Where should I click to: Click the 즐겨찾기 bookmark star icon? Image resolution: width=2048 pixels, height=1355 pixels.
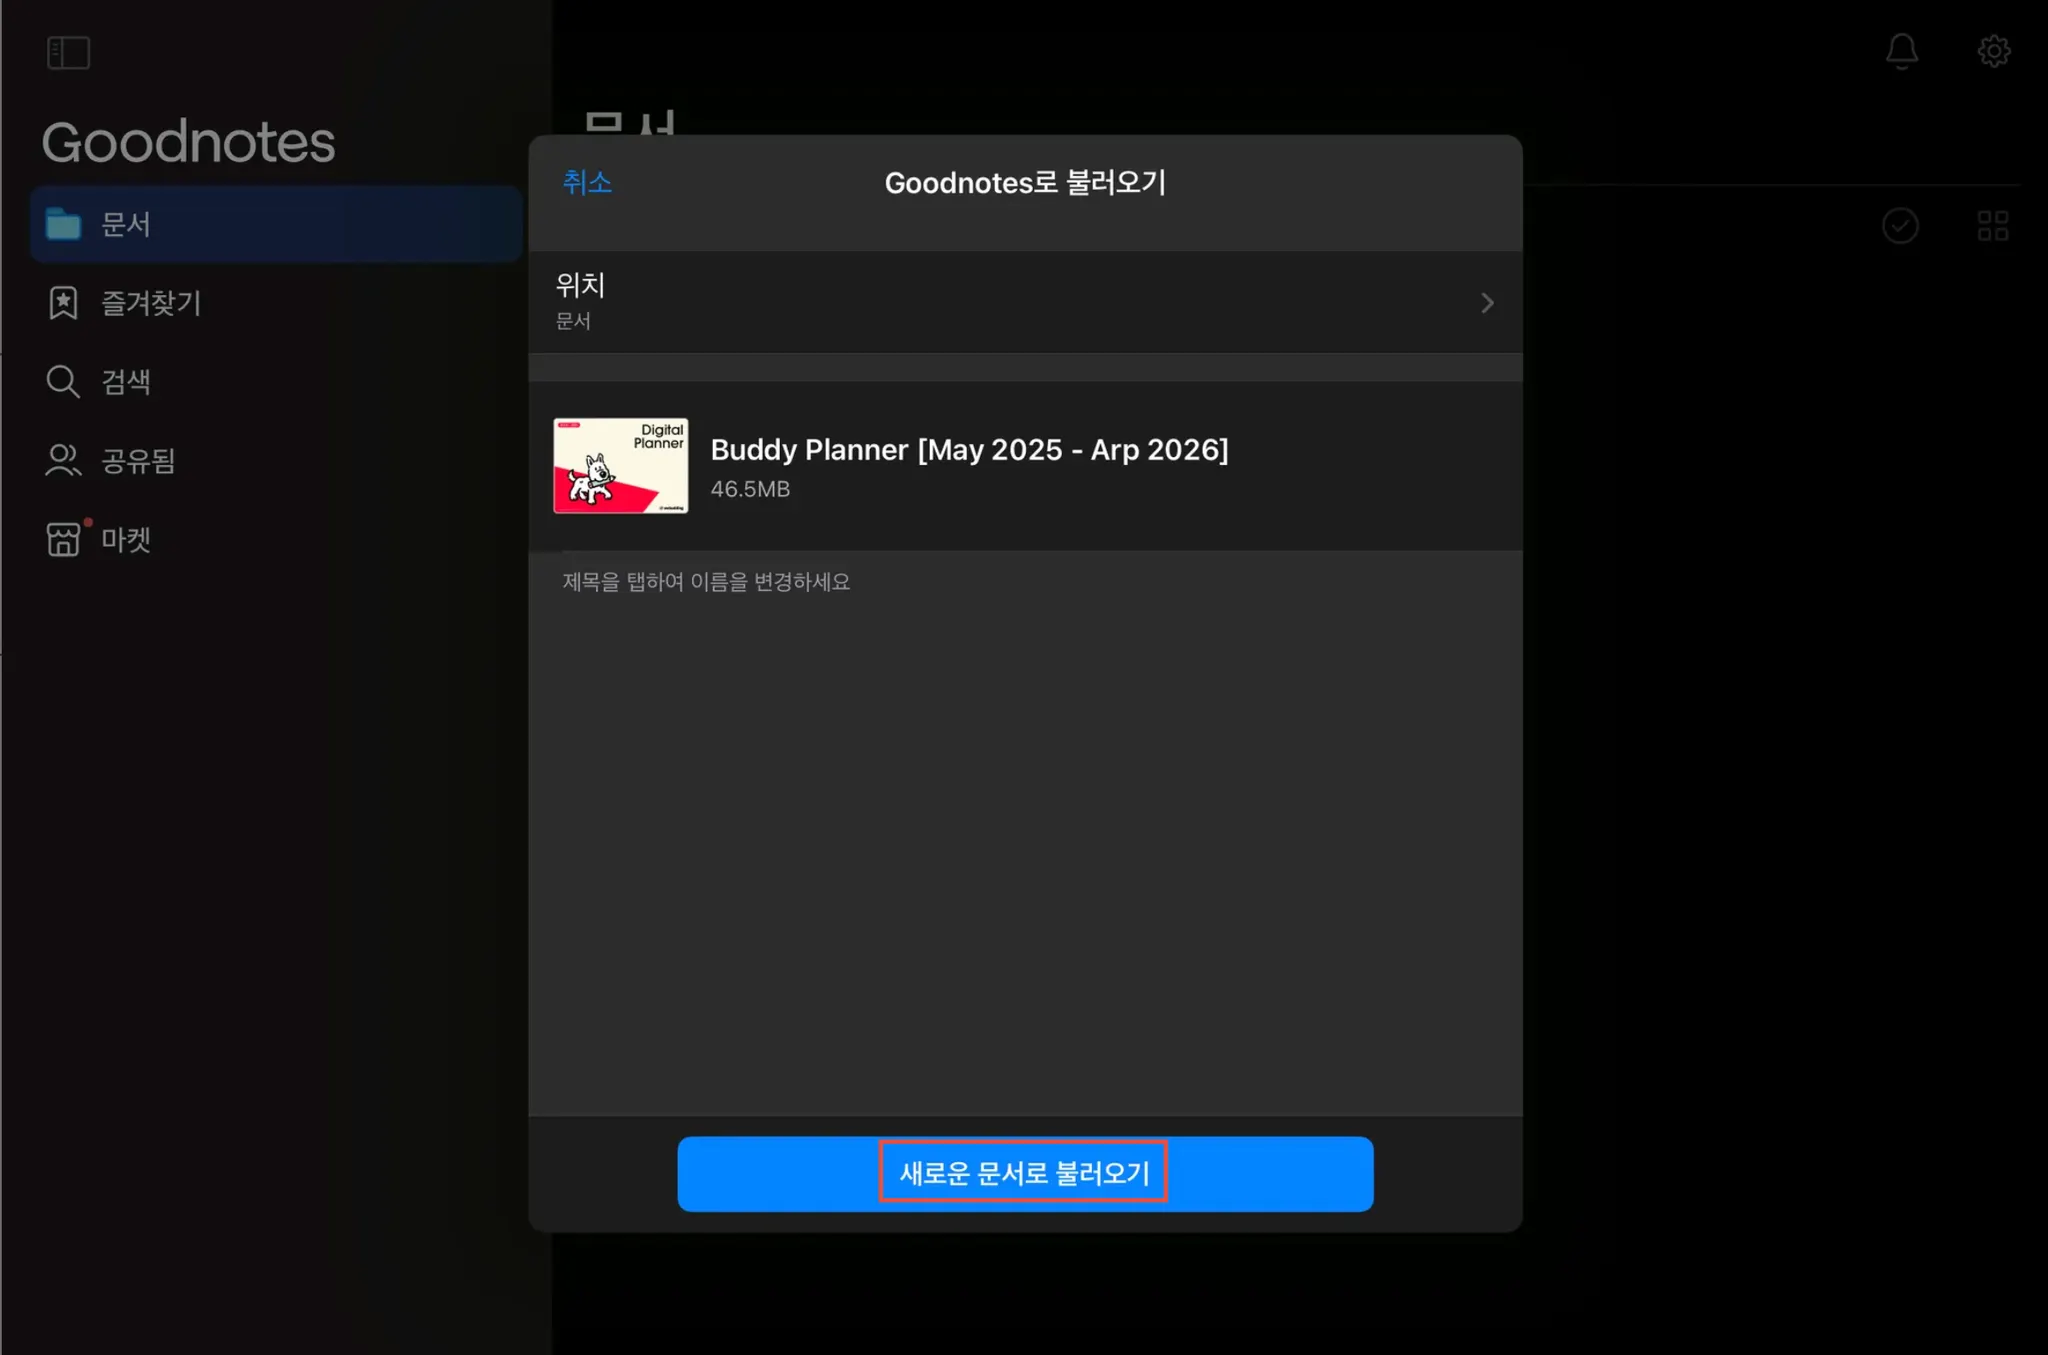point(63,302)
